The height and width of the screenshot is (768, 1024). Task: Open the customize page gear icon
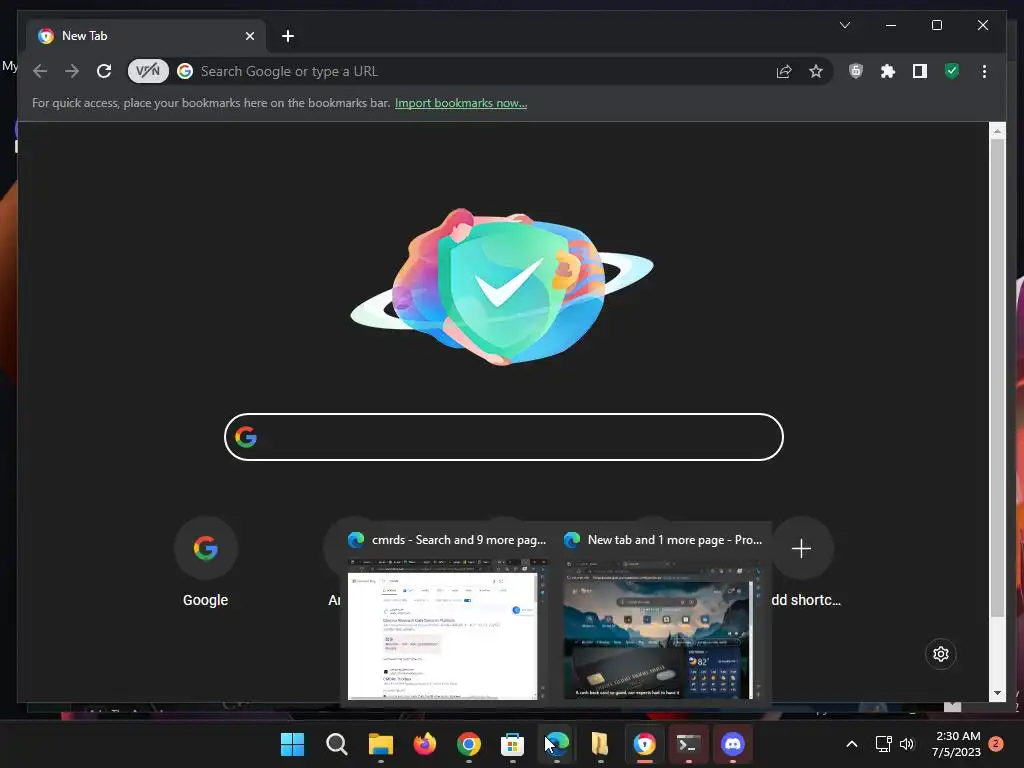pyautogui.click(x=940, y=654)
